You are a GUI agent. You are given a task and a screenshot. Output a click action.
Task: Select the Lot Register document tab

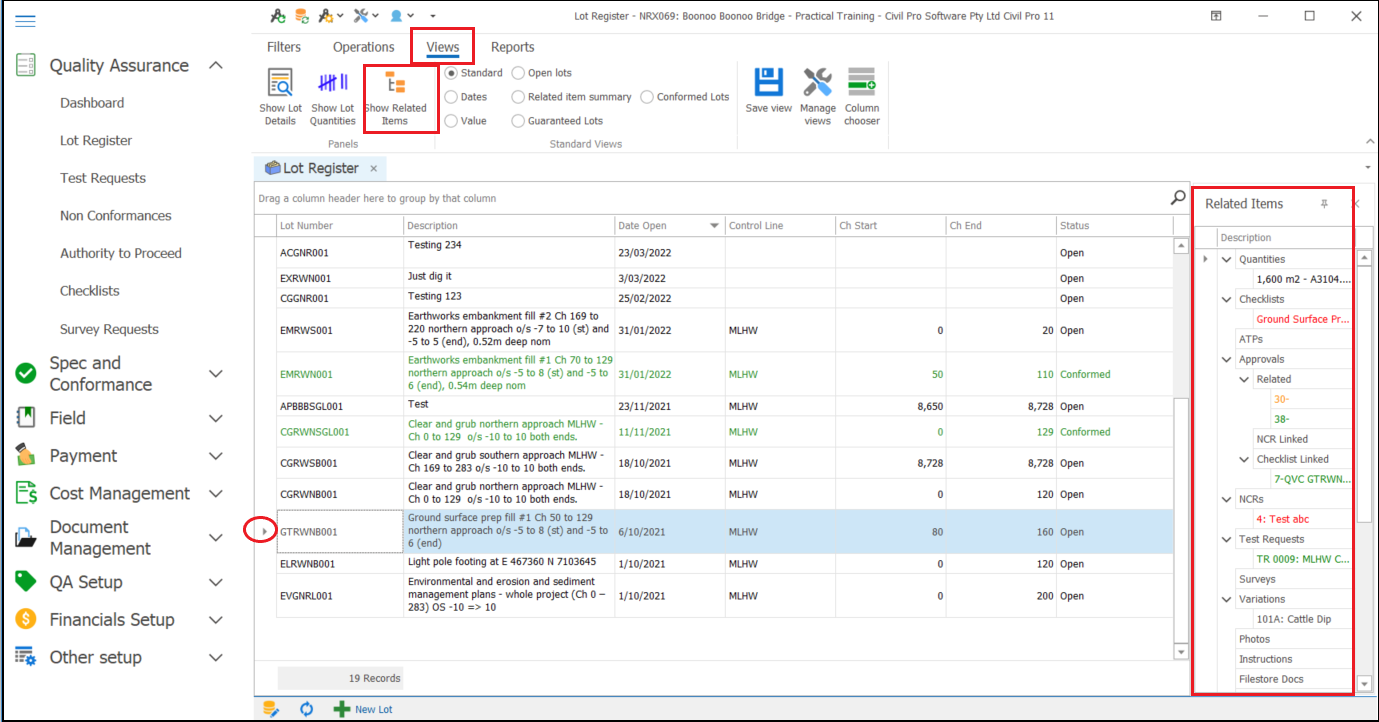320,169
